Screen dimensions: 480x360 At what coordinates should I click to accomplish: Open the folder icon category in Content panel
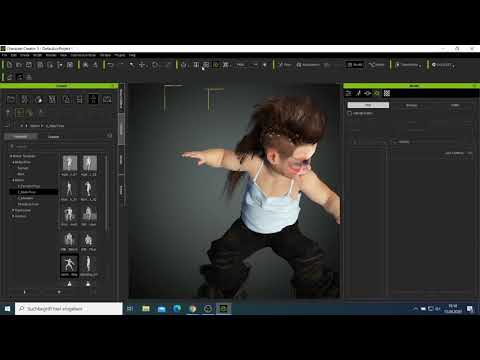tap(11, 99)
